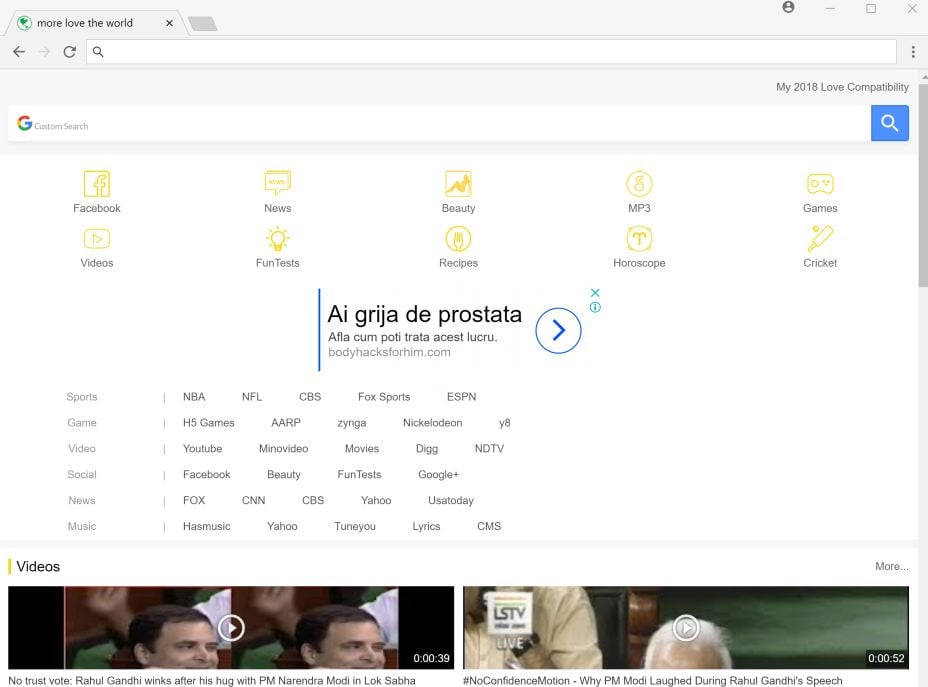Open the H5 Games link

coord(208,422)
